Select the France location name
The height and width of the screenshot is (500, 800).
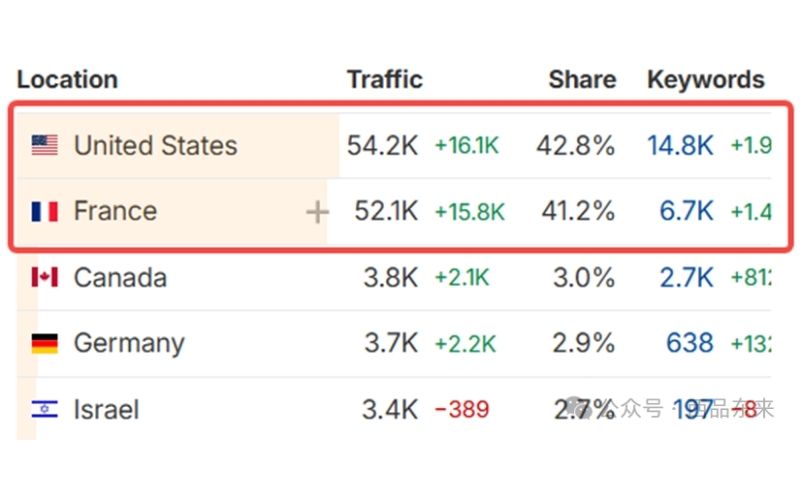point(116,211)
